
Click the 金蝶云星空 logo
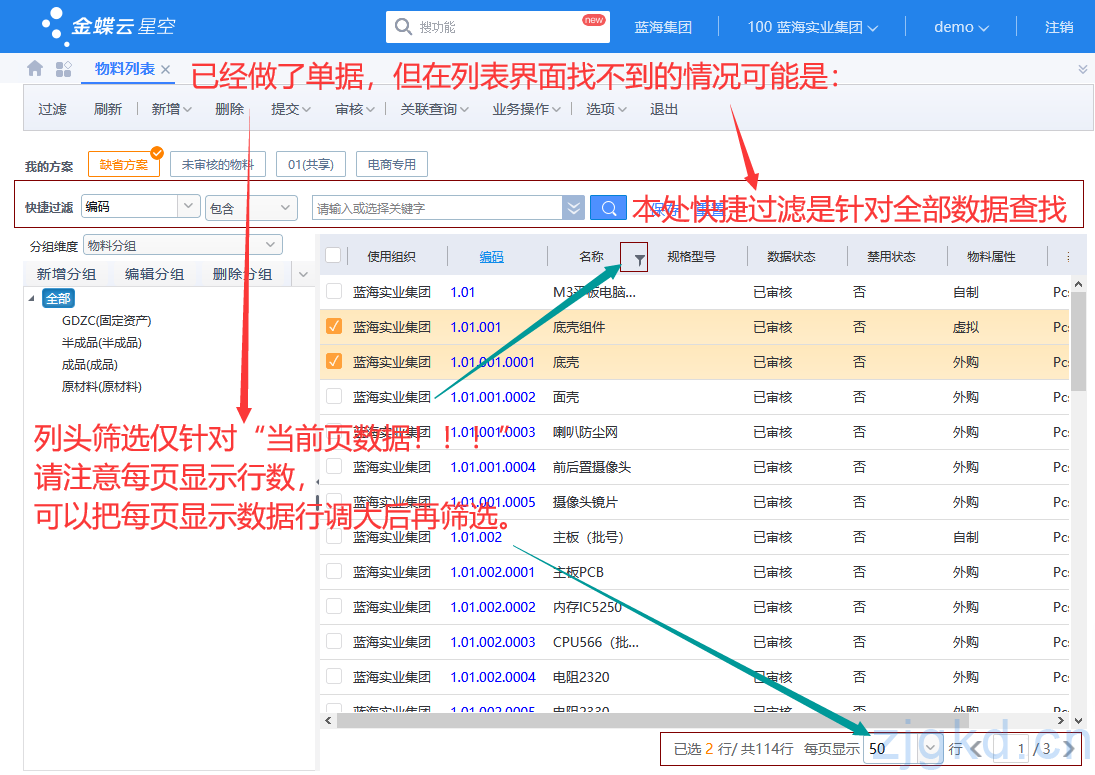(108, 27)
